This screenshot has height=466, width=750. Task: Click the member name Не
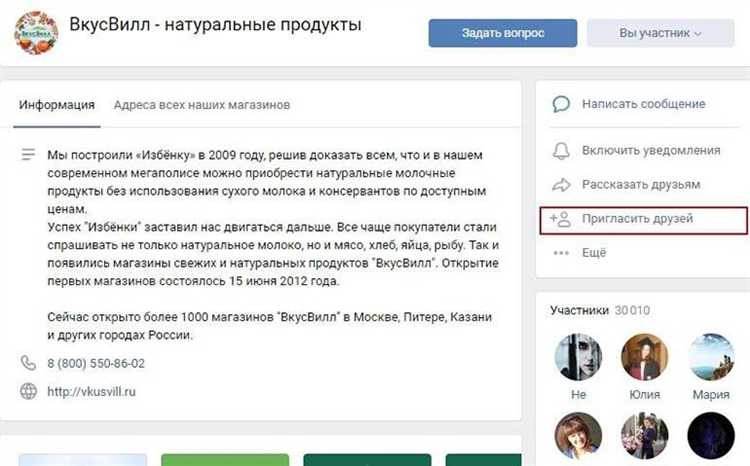click(x=578, y=395)
